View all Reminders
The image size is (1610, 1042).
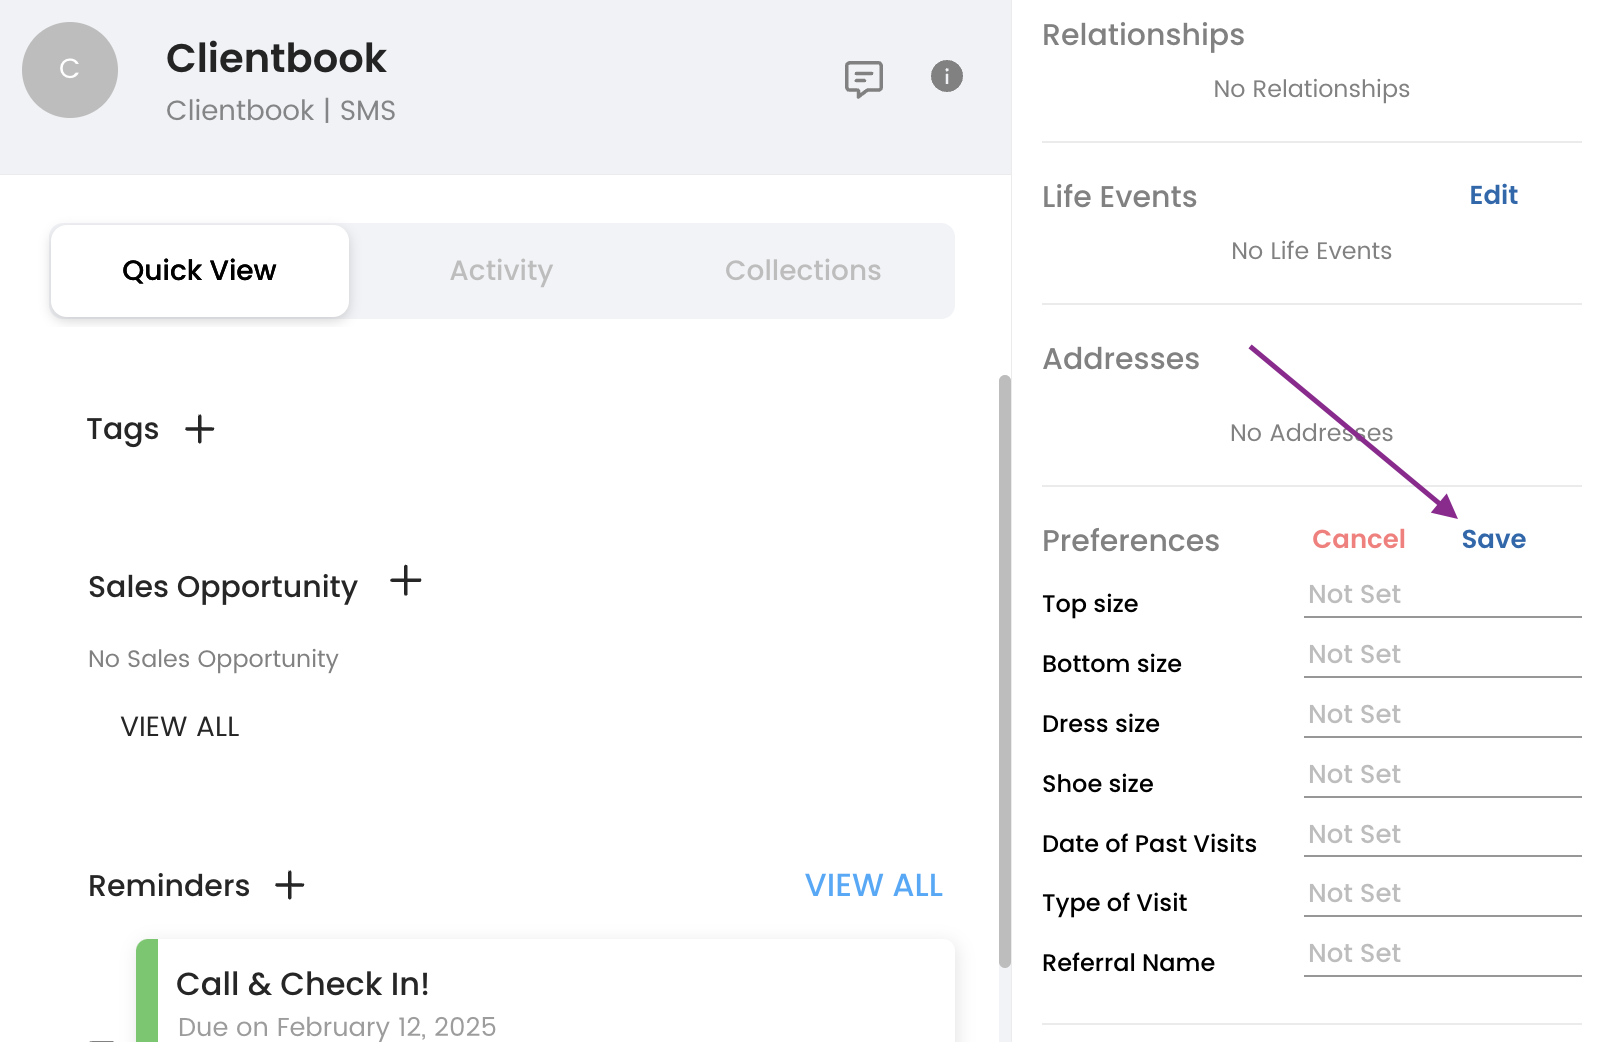873,885
